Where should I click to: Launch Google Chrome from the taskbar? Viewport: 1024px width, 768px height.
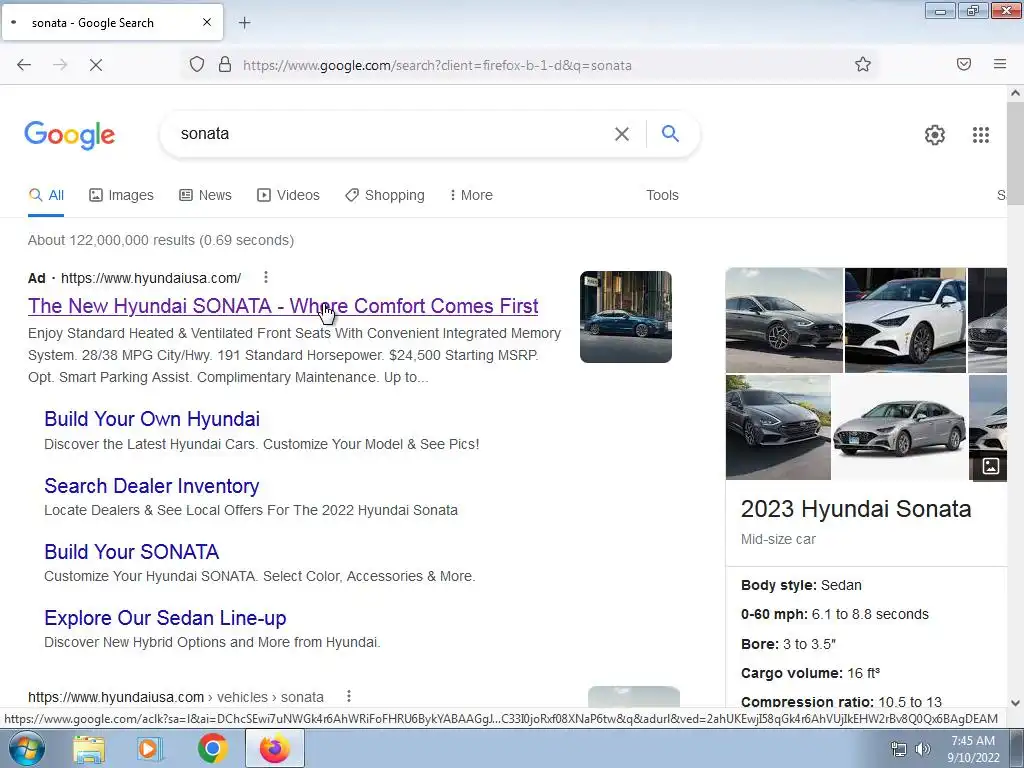(x=212, y=749)
